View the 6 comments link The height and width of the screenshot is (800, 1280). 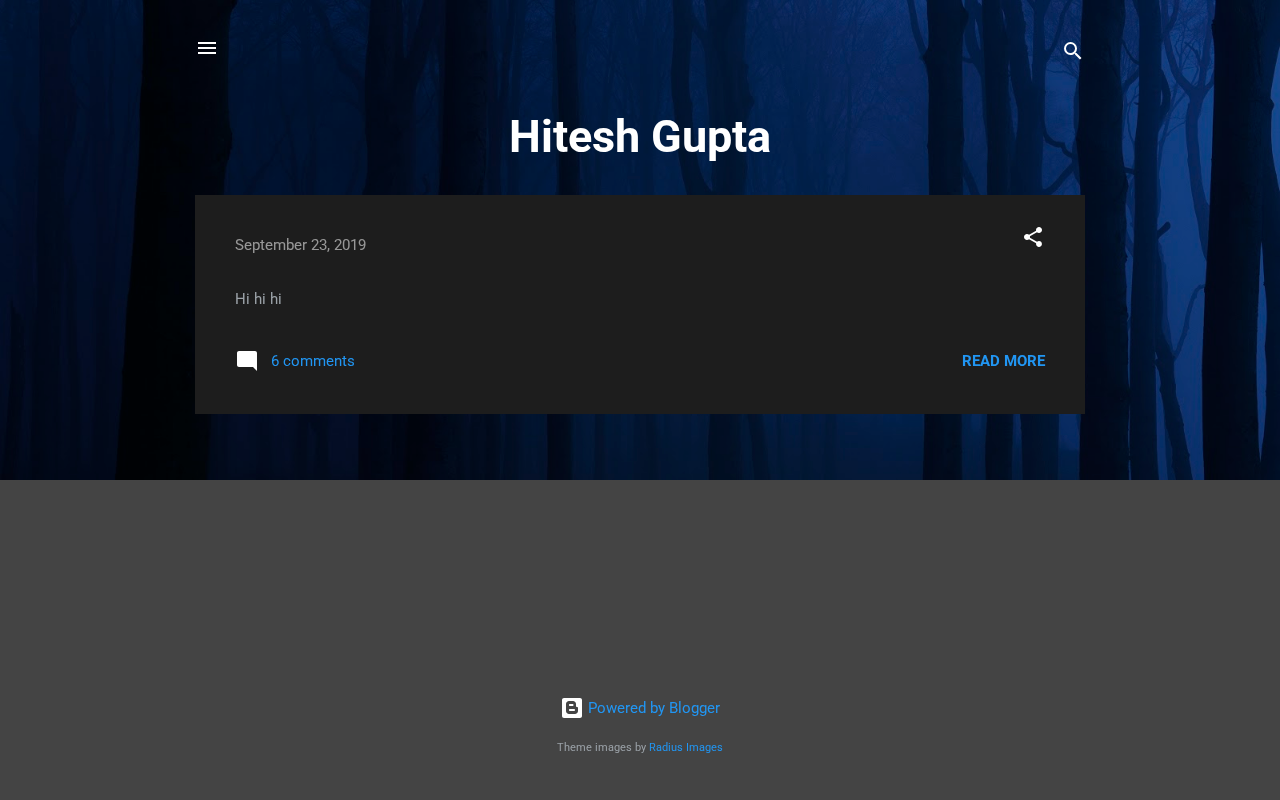[x=313, y=361]
